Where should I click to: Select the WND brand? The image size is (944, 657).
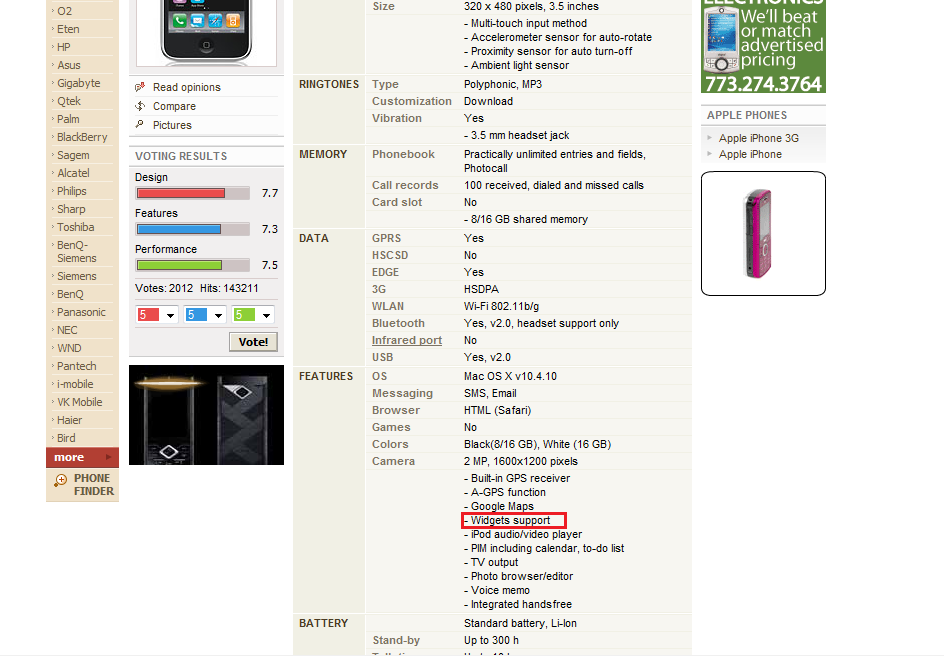click(x=69, y=349)
